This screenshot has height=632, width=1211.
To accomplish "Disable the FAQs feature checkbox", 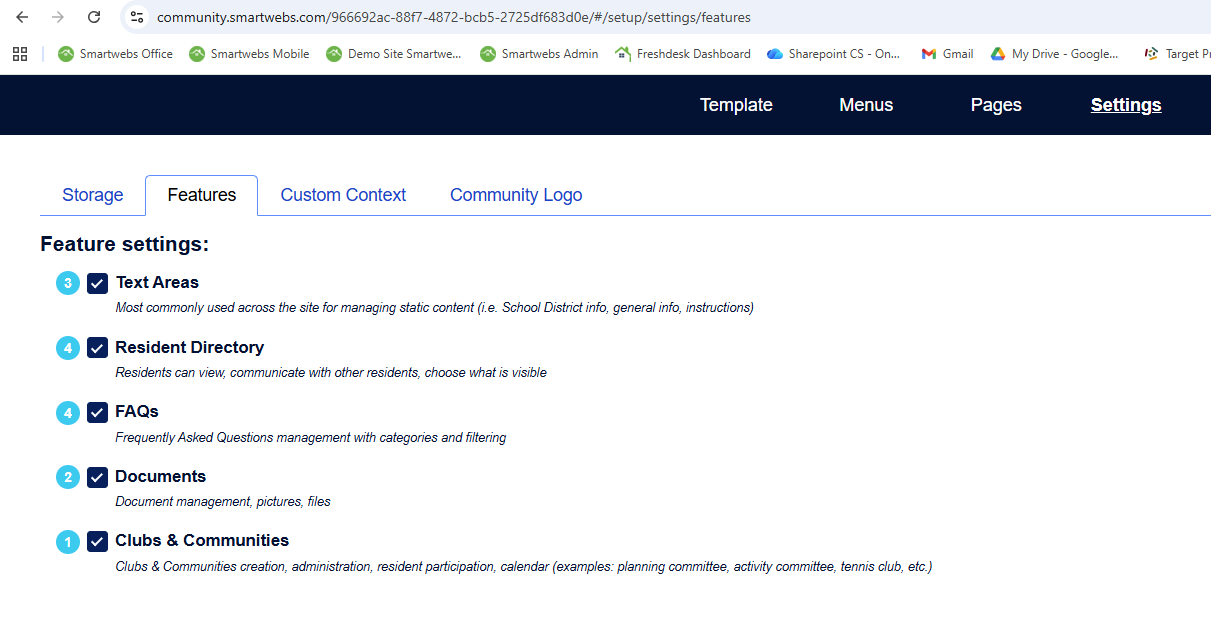I will pyautogui.click(x=97, y=412).
